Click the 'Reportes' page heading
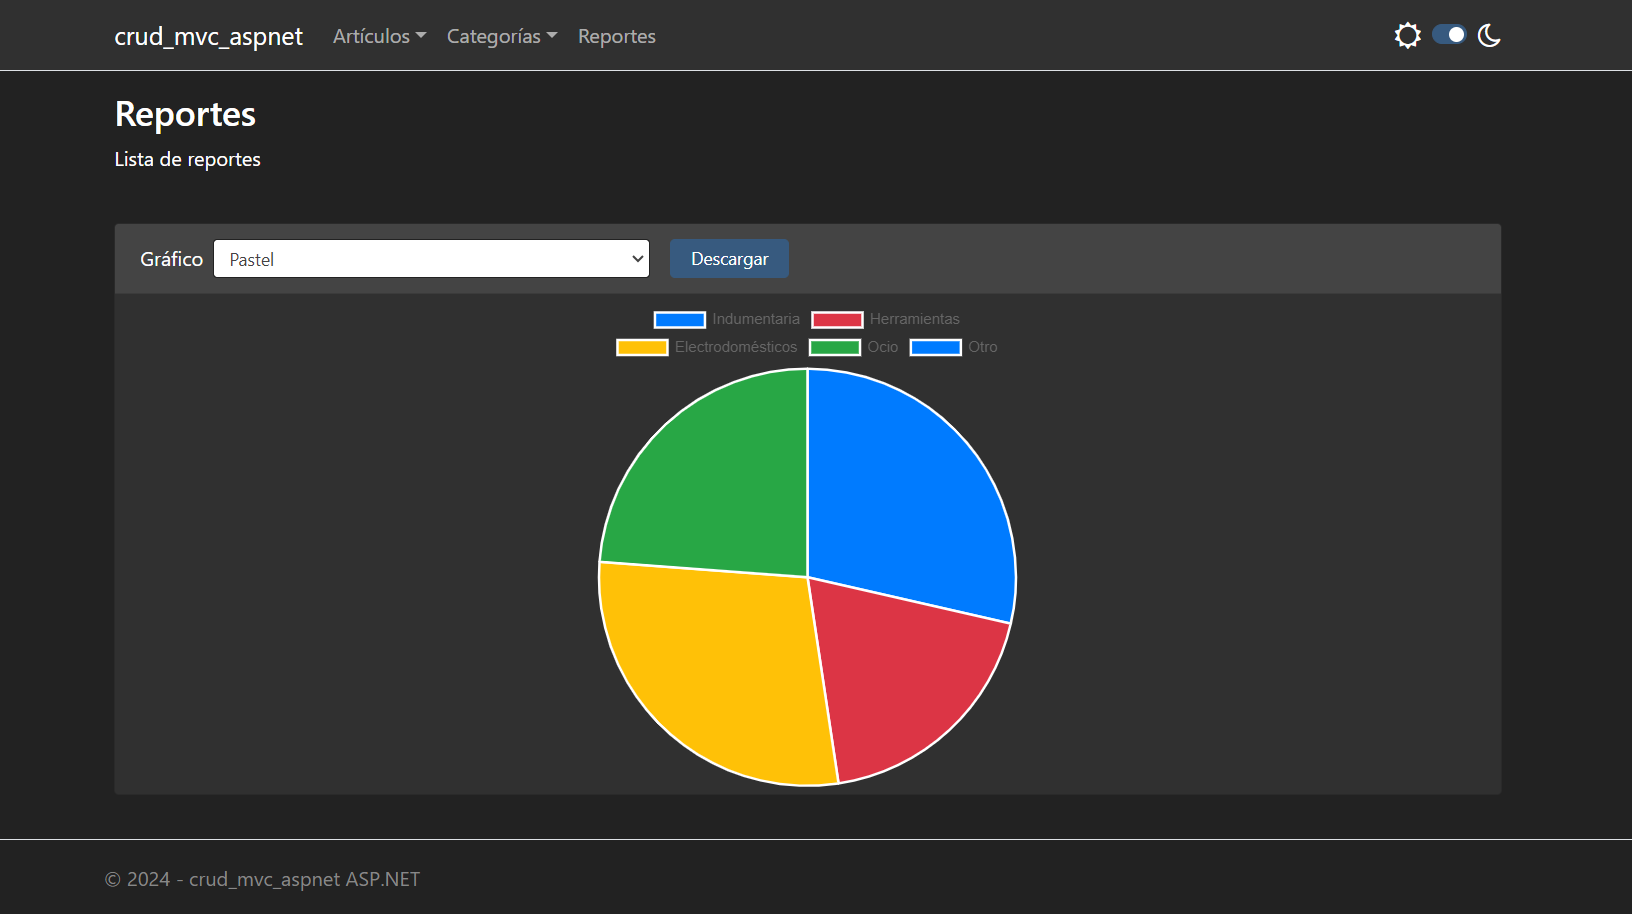 click(x=185, y=114)
